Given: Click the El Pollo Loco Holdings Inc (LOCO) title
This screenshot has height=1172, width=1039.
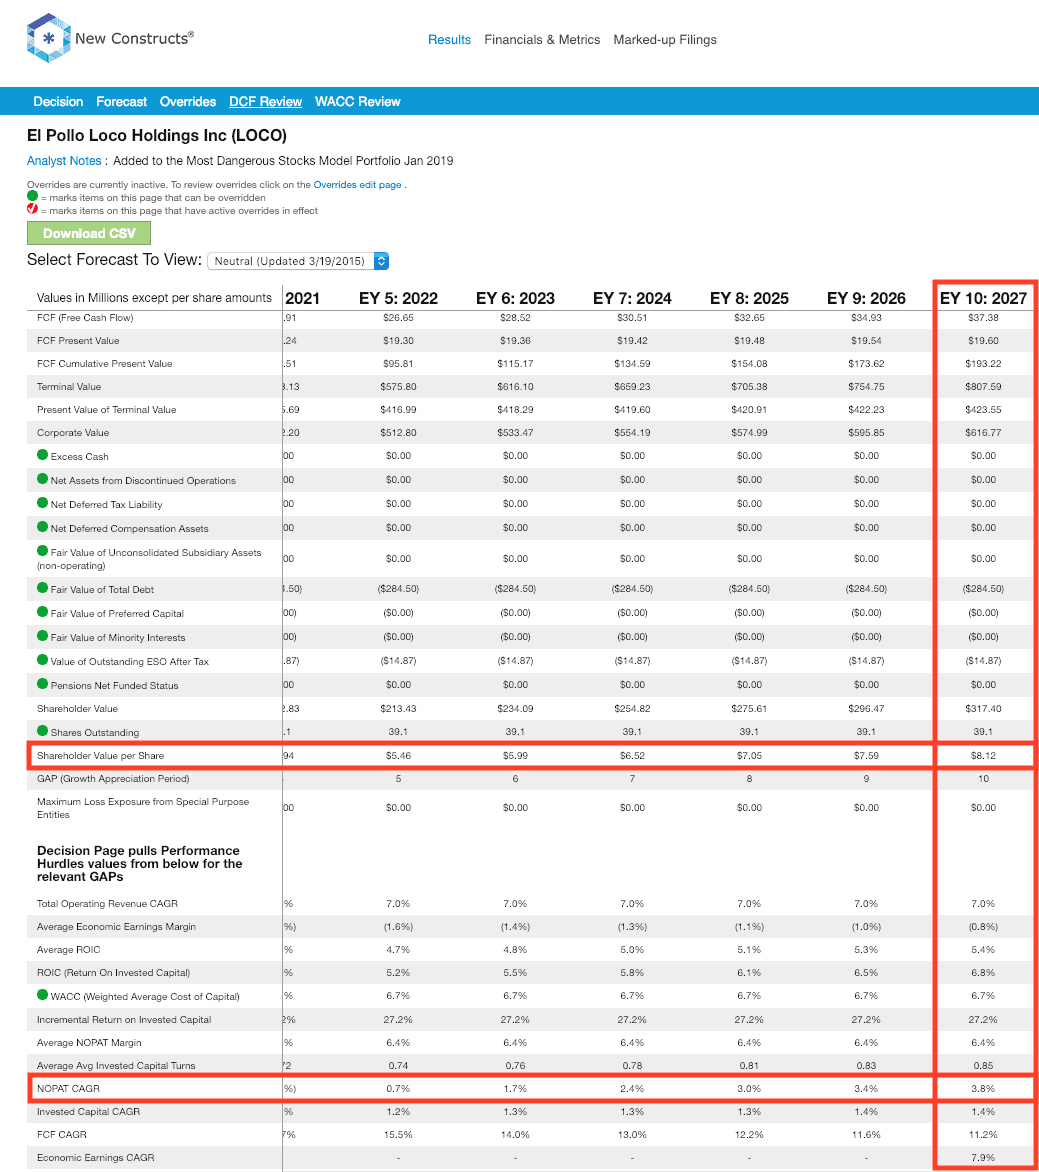Looking at the screenshot, I should pos(157,135).
